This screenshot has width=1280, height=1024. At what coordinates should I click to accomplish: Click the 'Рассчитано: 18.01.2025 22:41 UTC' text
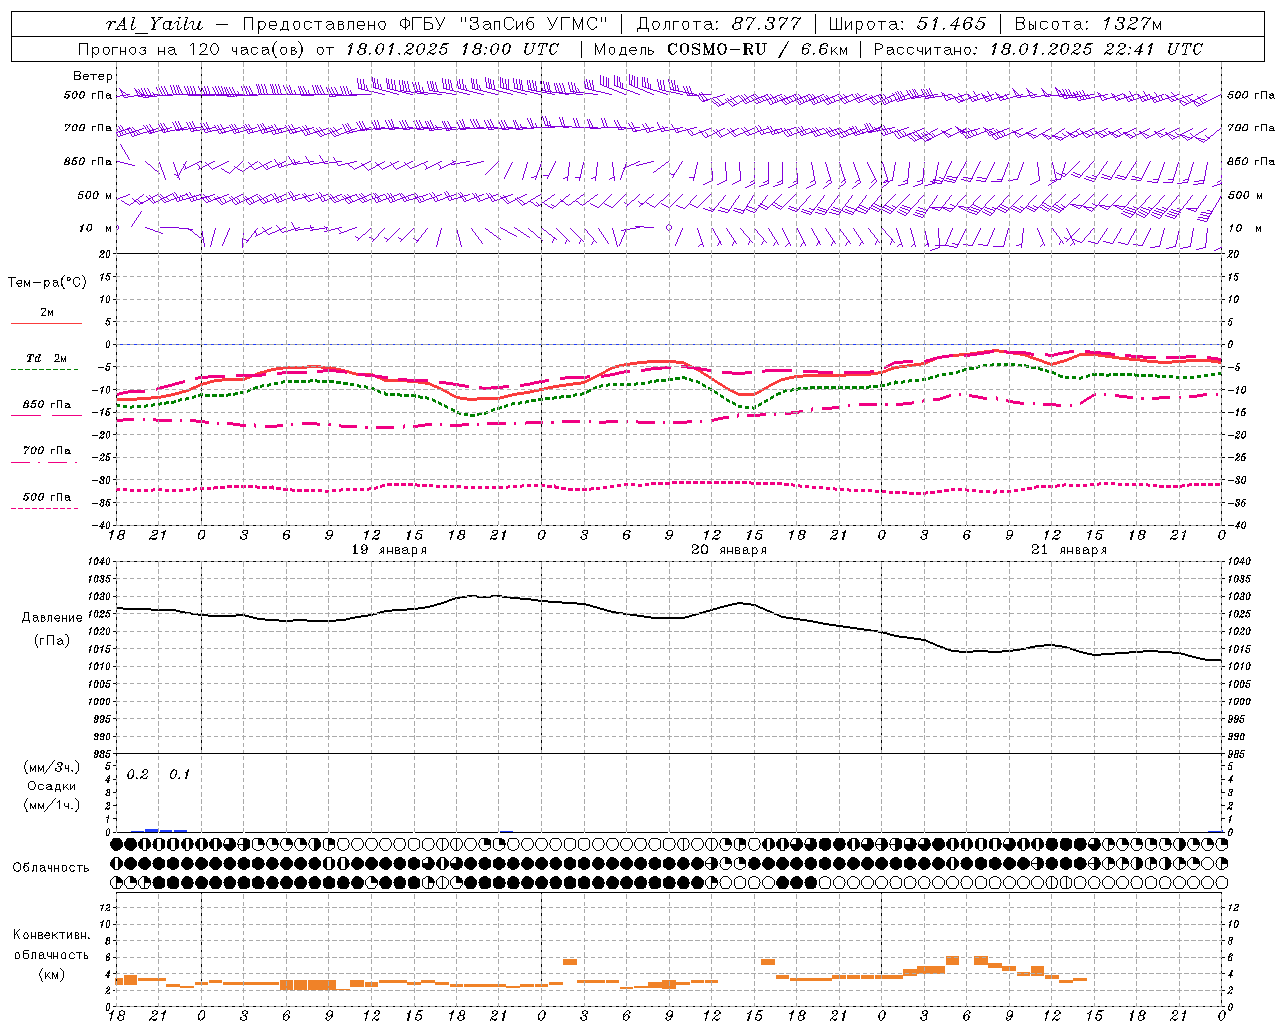pyautogui.click(x=1039, y=49)
